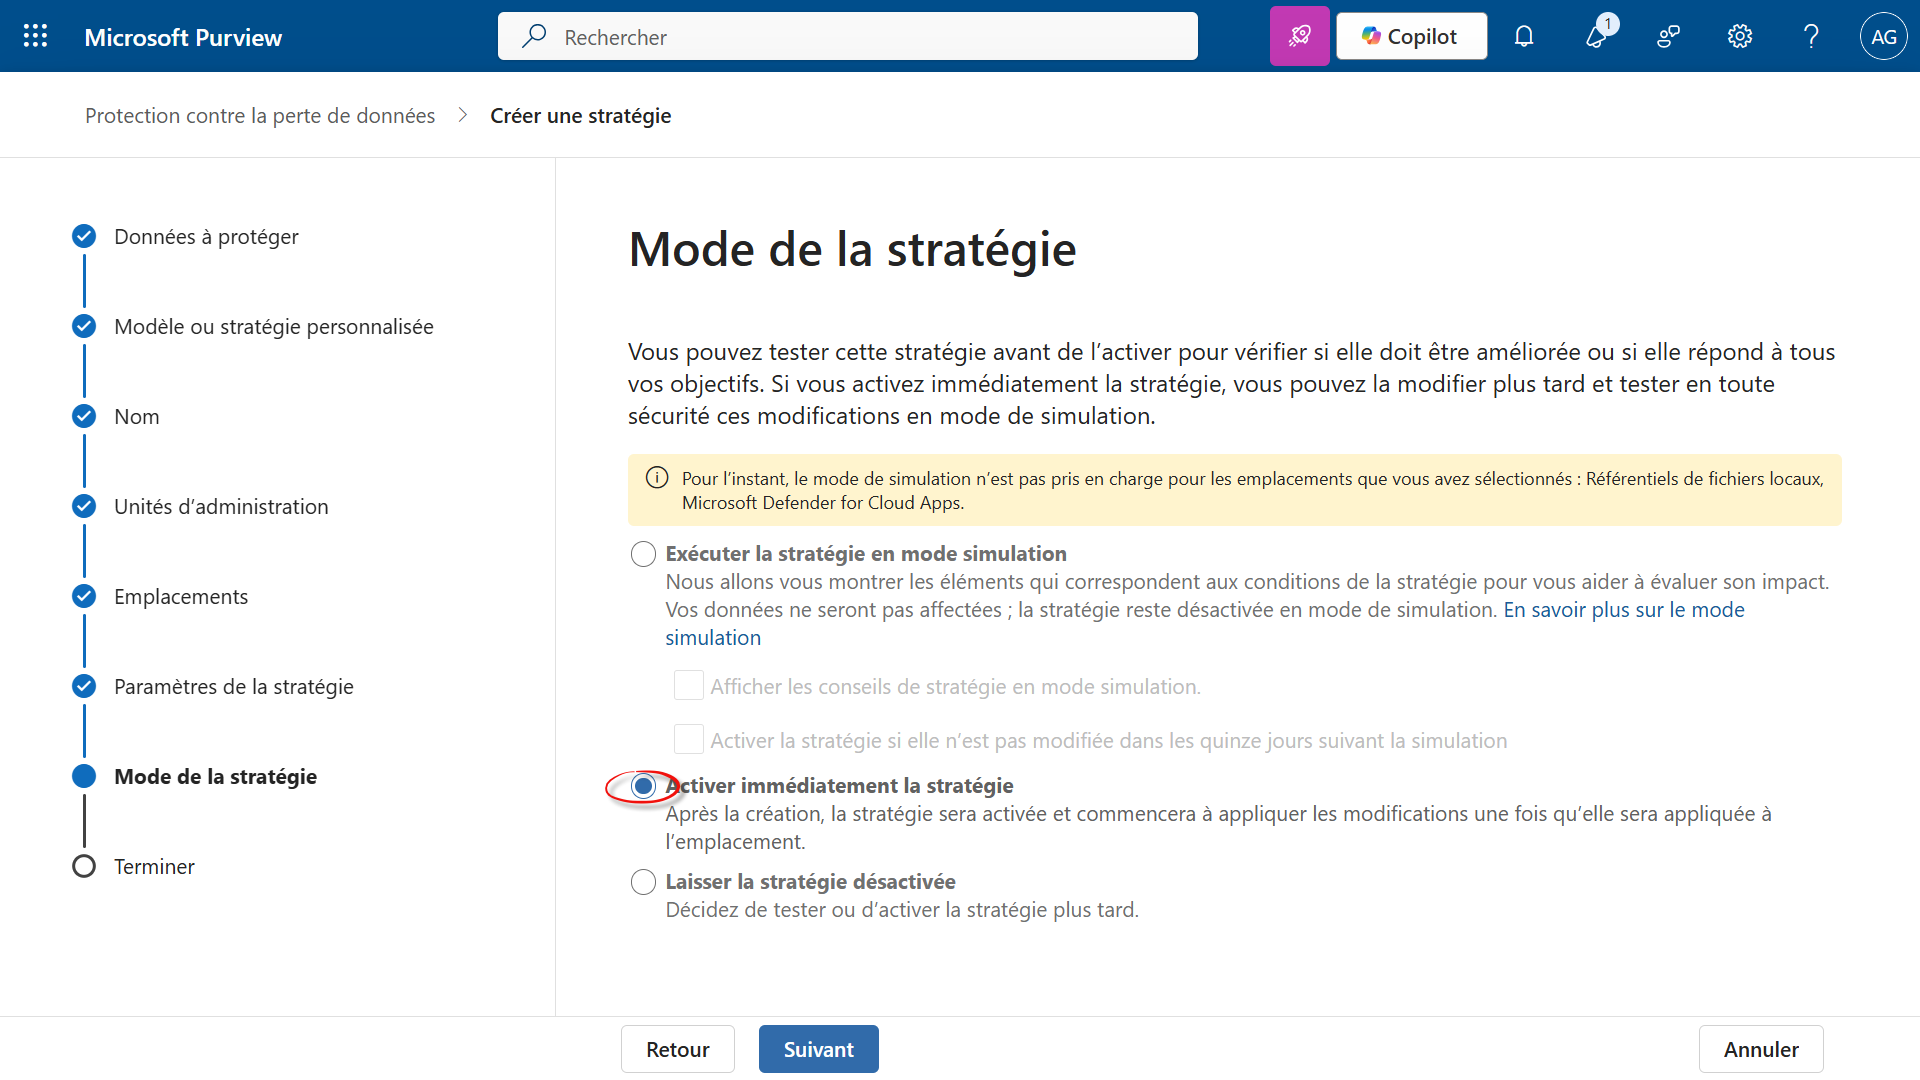Click the Rechercher search field

(848, 37)
